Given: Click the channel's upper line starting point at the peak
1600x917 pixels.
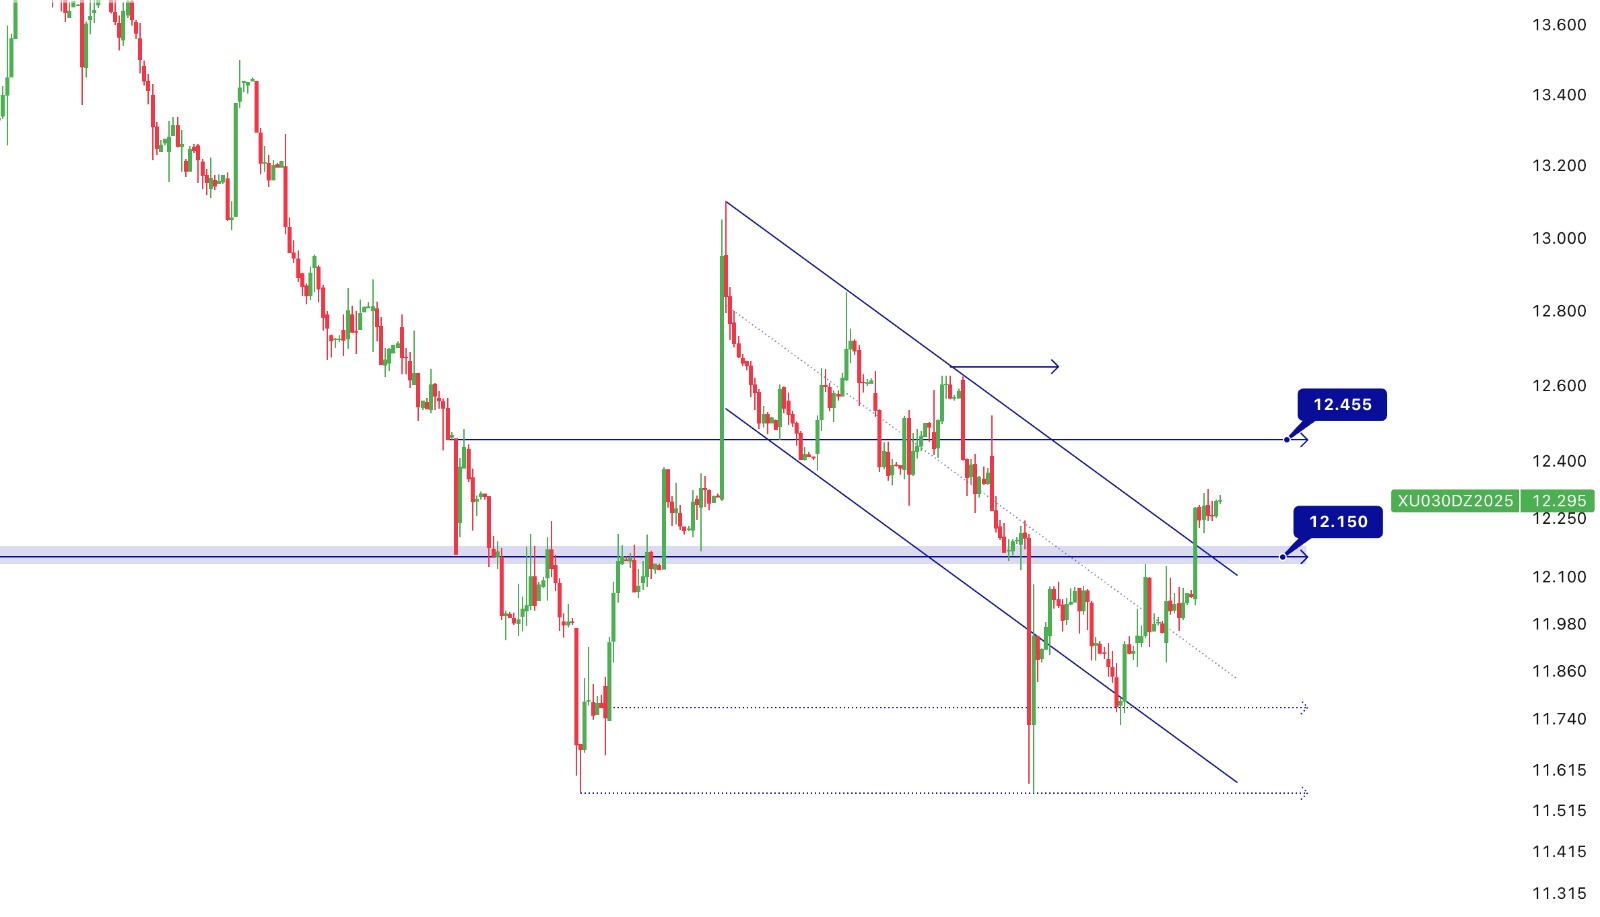Looking at the screenshot, I should pos(726,203).
